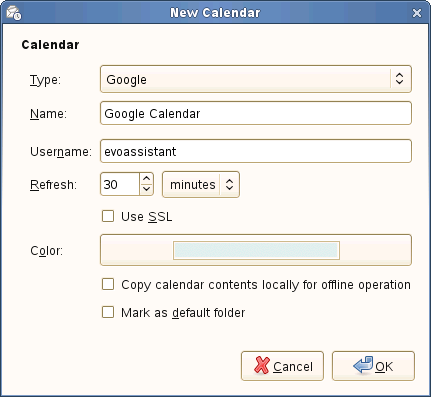This screenshot has width=431, height=397.
Task: Increase refresh value with up arrow
Action: point(146,179)
